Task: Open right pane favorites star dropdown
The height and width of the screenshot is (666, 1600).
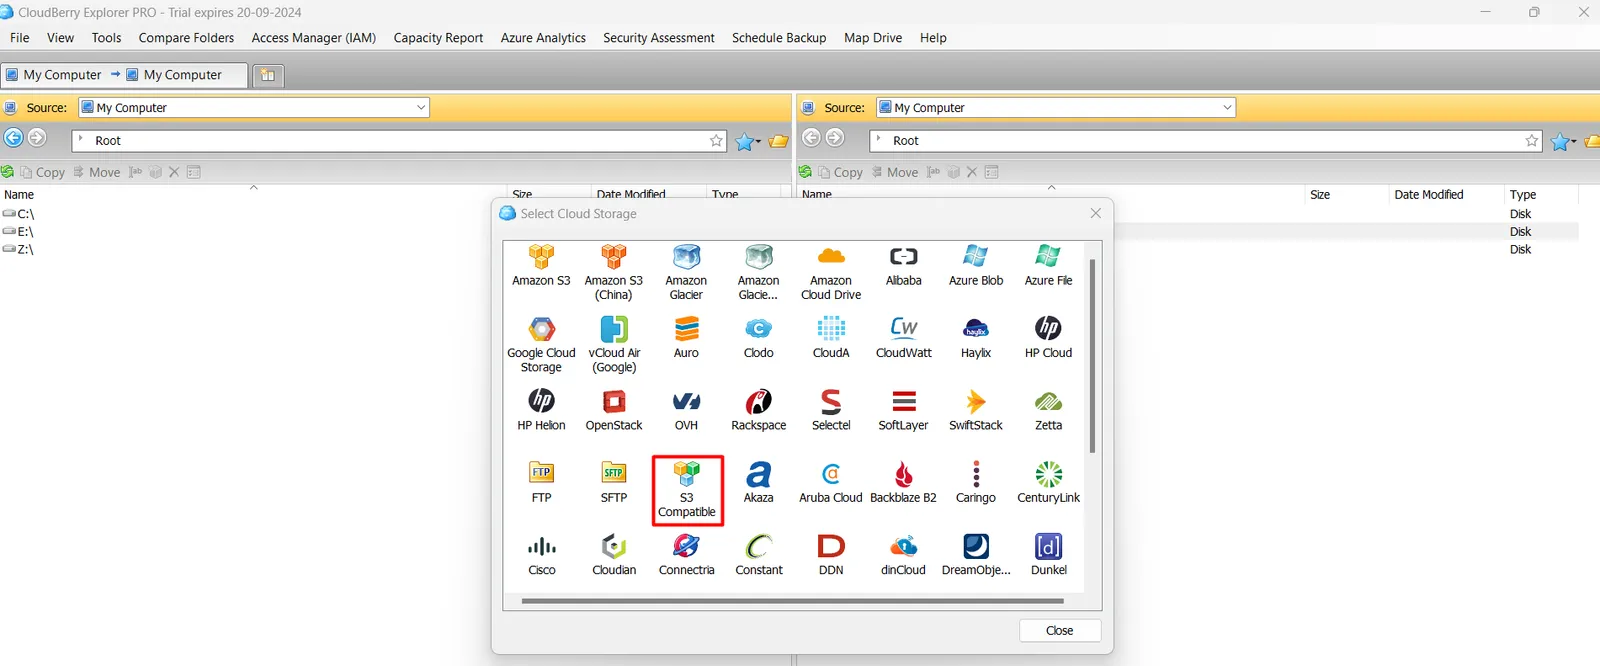Action: click(1564, 142)
